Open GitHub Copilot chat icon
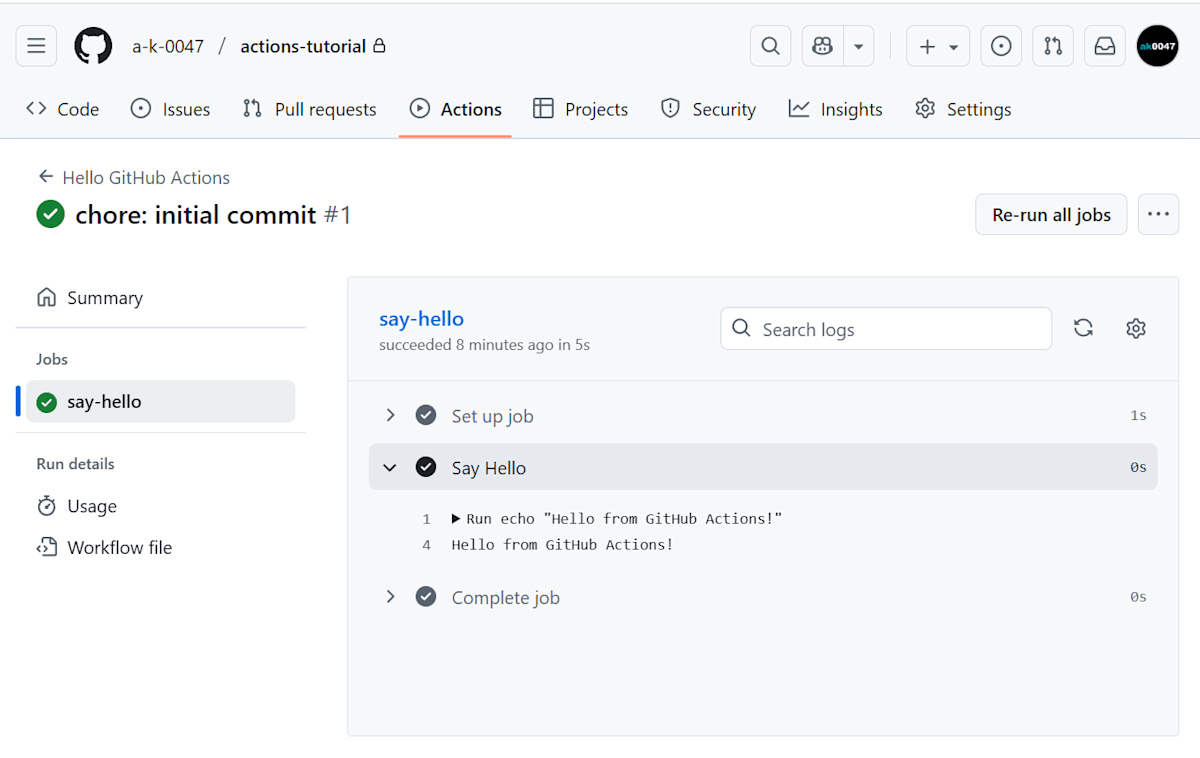 823,46
